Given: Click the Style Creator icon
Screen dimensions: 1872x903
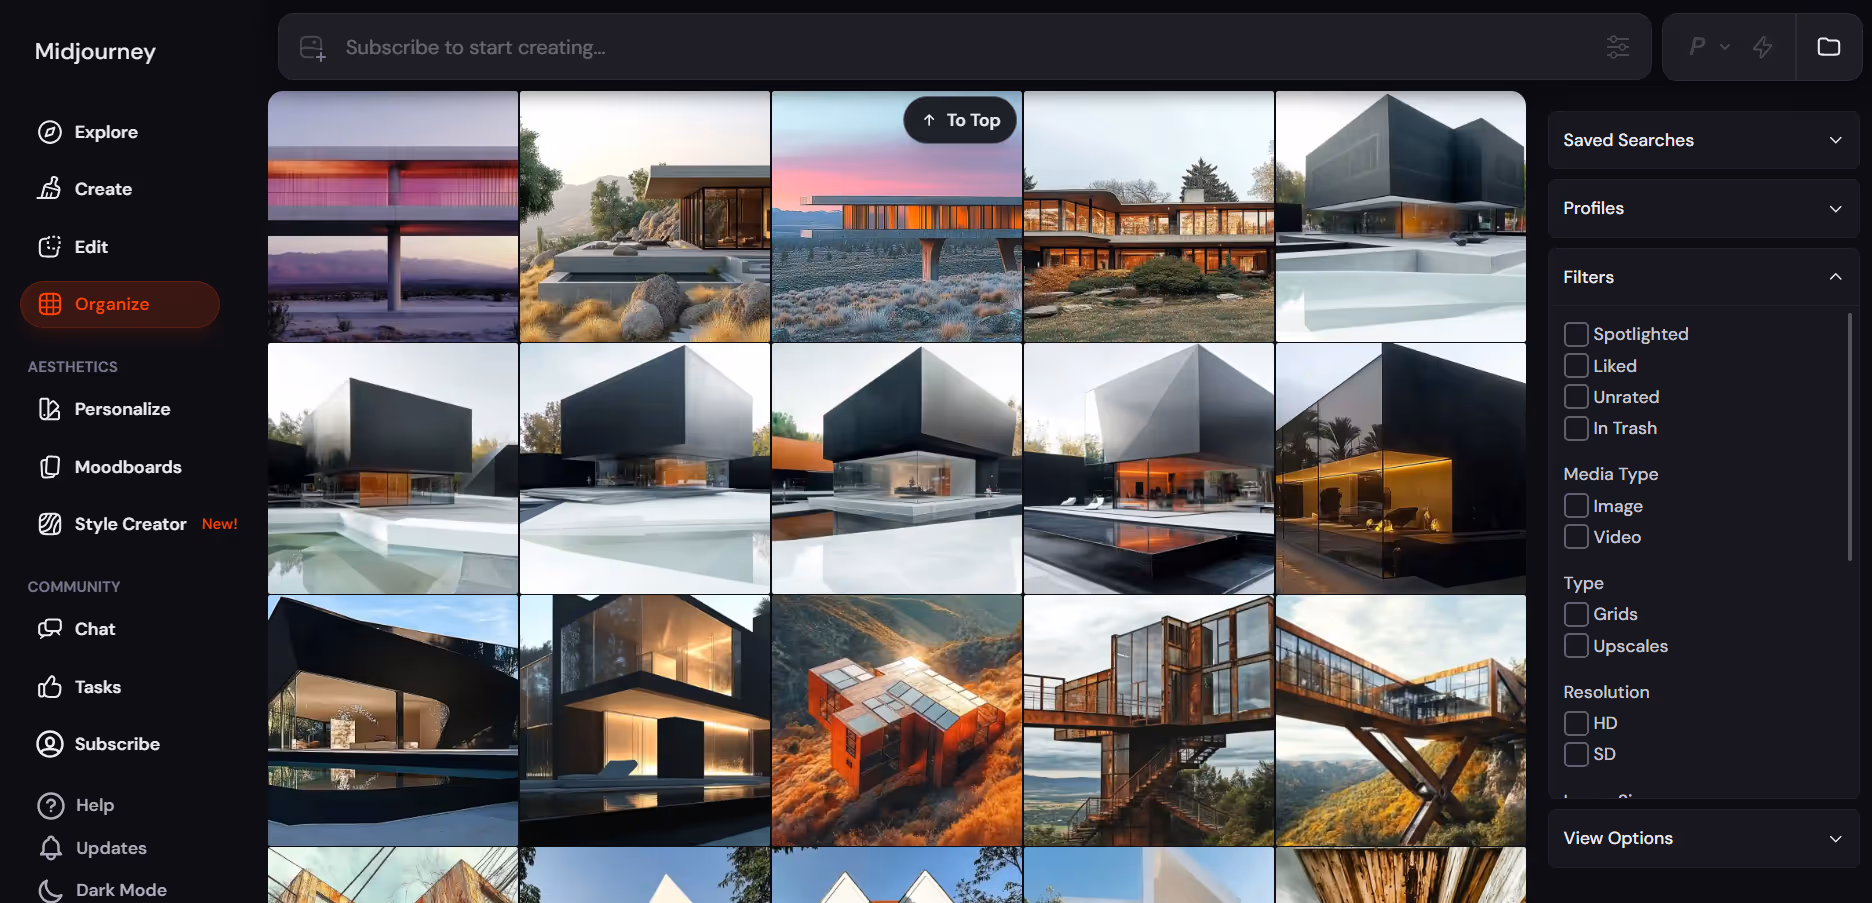Looking at the screenshot, I should [50, 524].
